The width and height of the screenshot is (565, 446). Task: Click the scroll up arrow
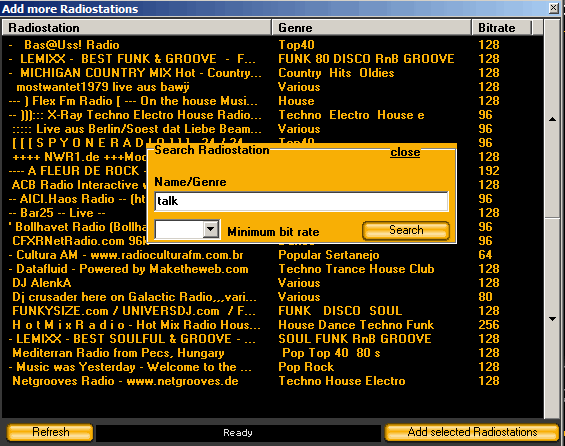click(552, 119)
